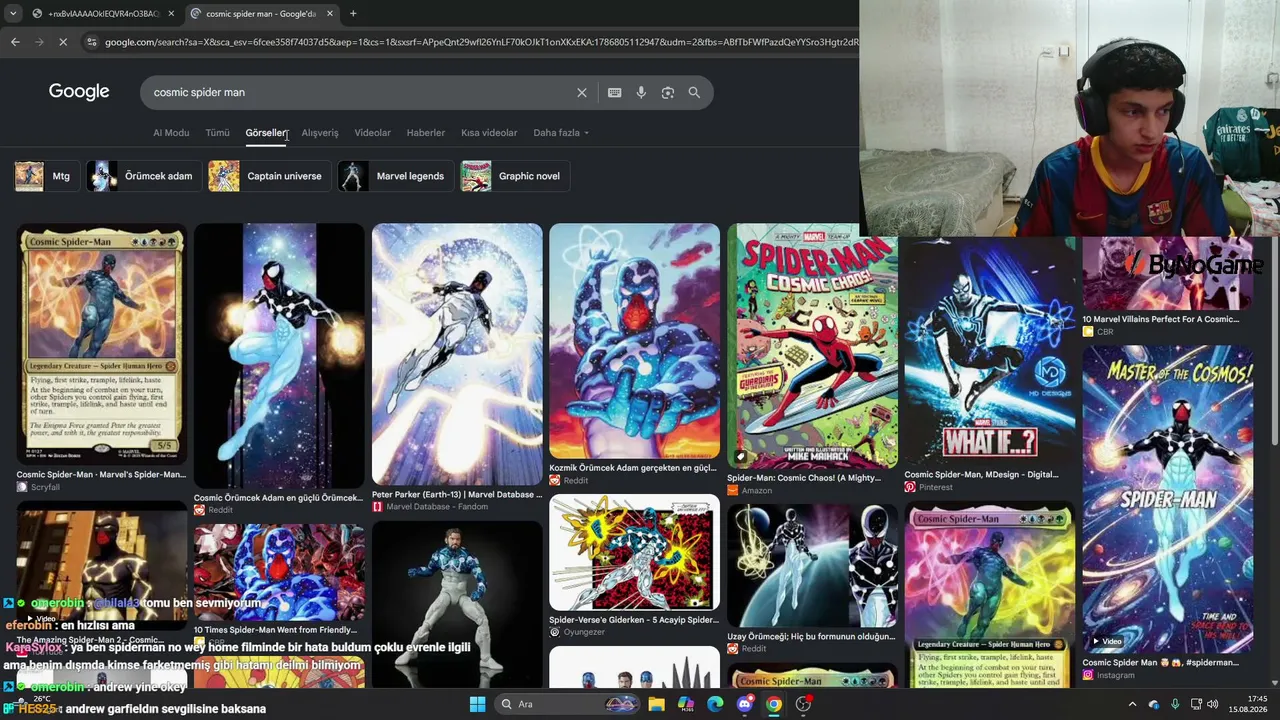The image size is (1280, 720).
Task: Open OBS Studio from the taskbar
Action: pyautogui.click(x=803, y=704)
